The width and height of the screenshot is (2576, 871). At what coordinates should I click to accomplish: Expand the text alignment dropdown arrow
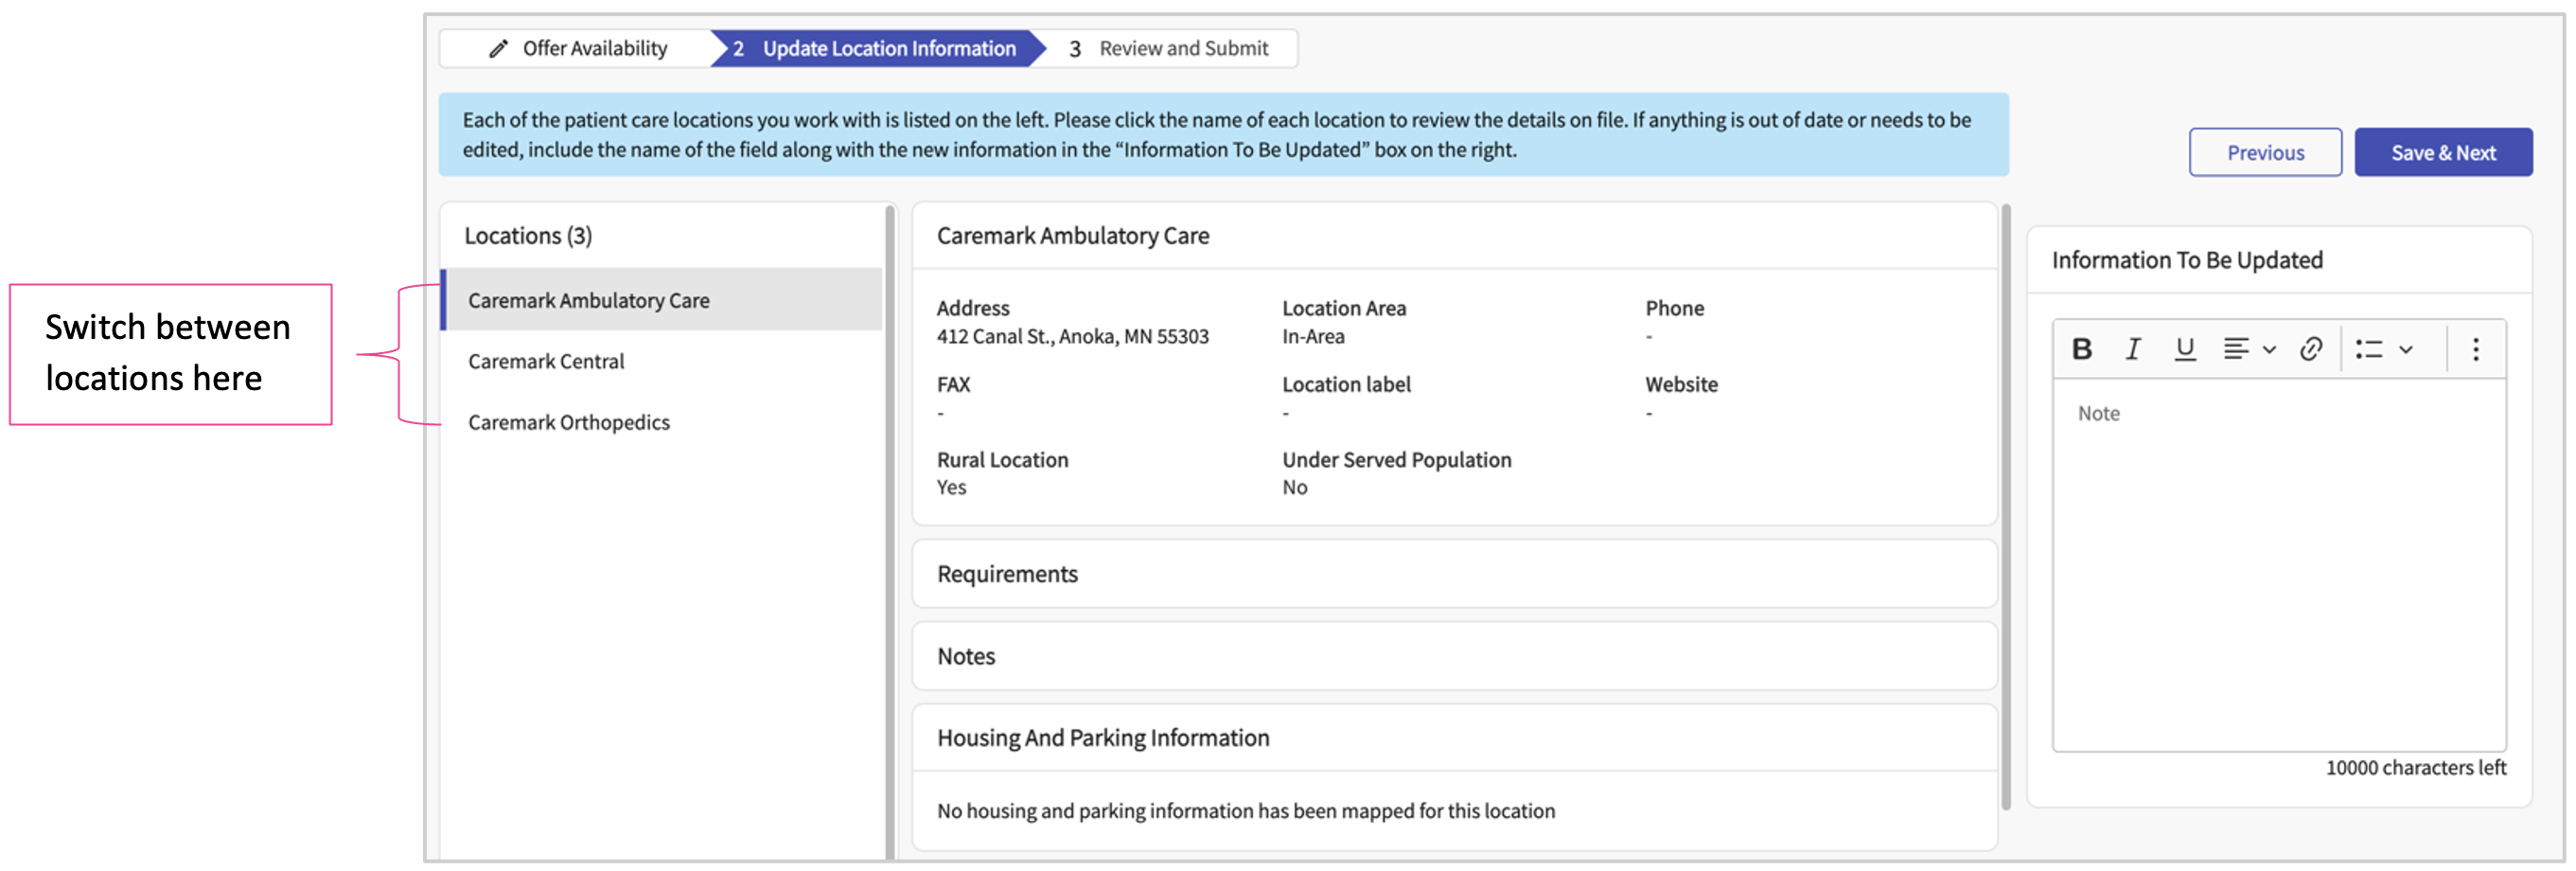(x=2270, y=350)
